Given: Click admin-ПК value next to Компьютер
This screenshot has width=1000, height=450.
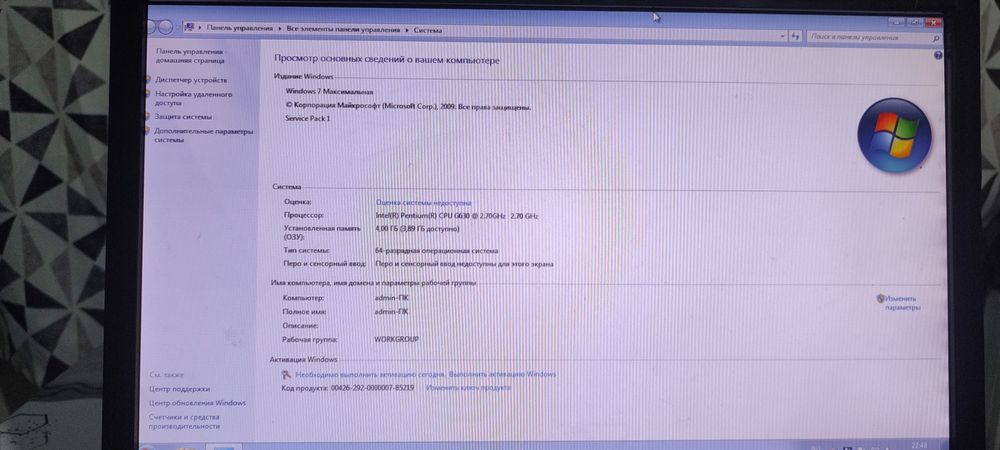Looking at the screenshot, I should pos(392,298).
